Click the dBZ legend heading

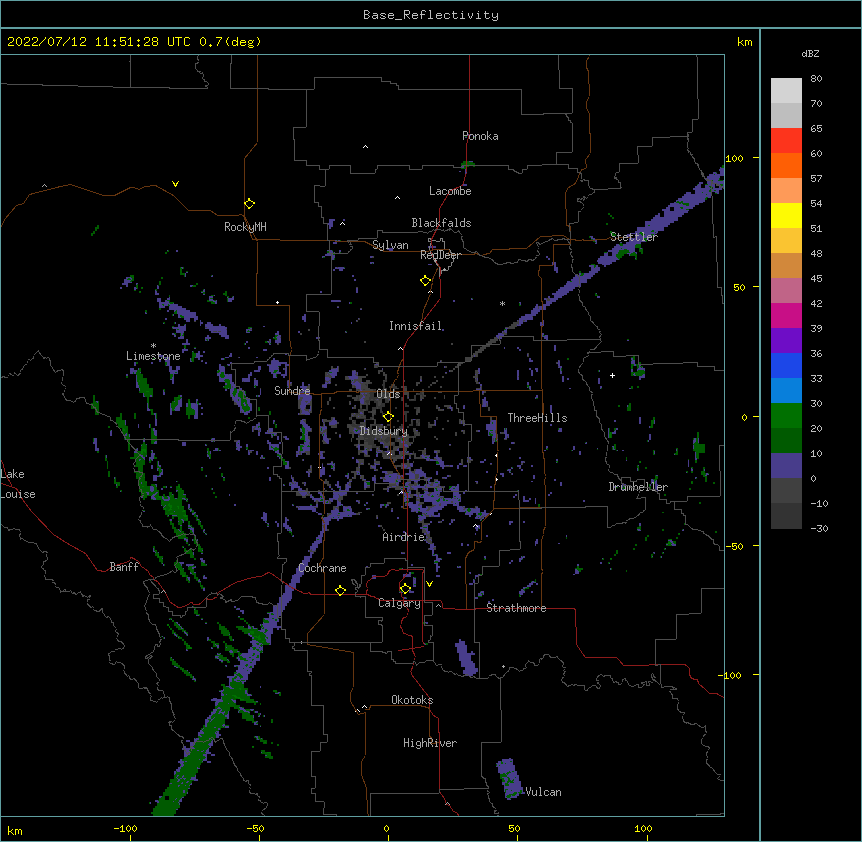pyautogui.click(x=810, y=53)
